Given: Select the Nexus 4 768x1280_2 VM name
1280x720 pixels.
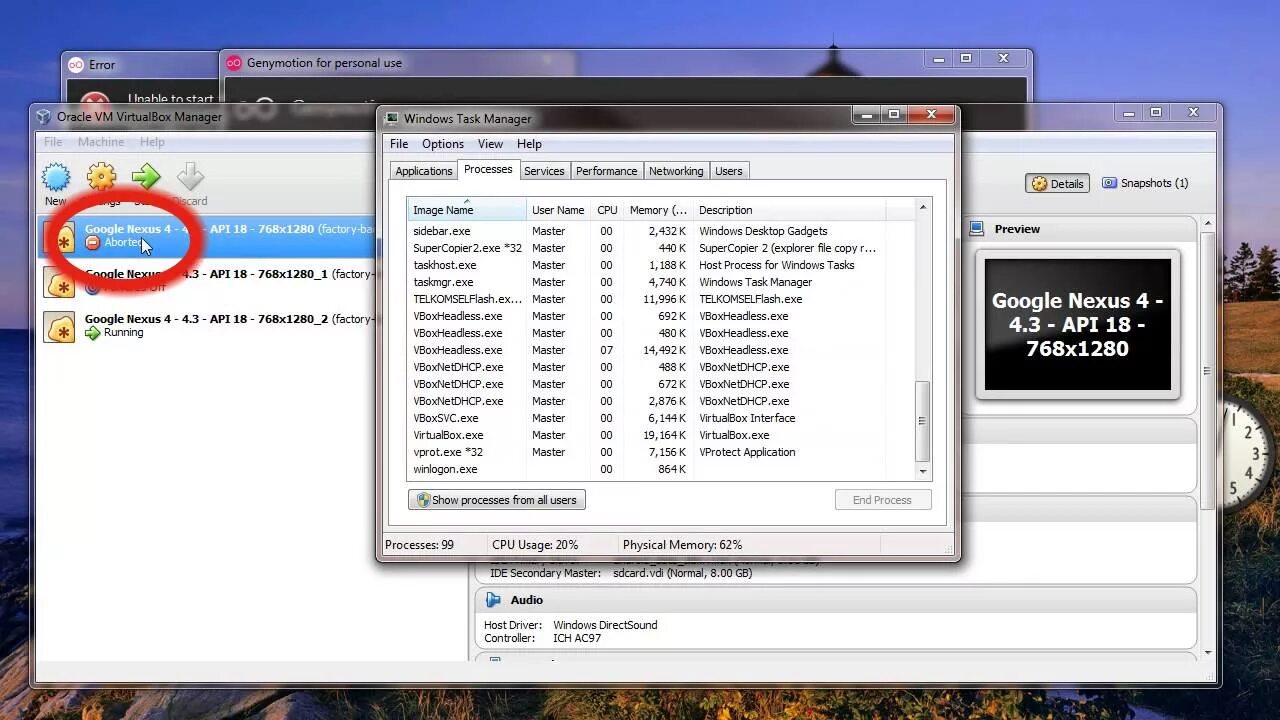Looking at the screenshot, I should [206, 319].
